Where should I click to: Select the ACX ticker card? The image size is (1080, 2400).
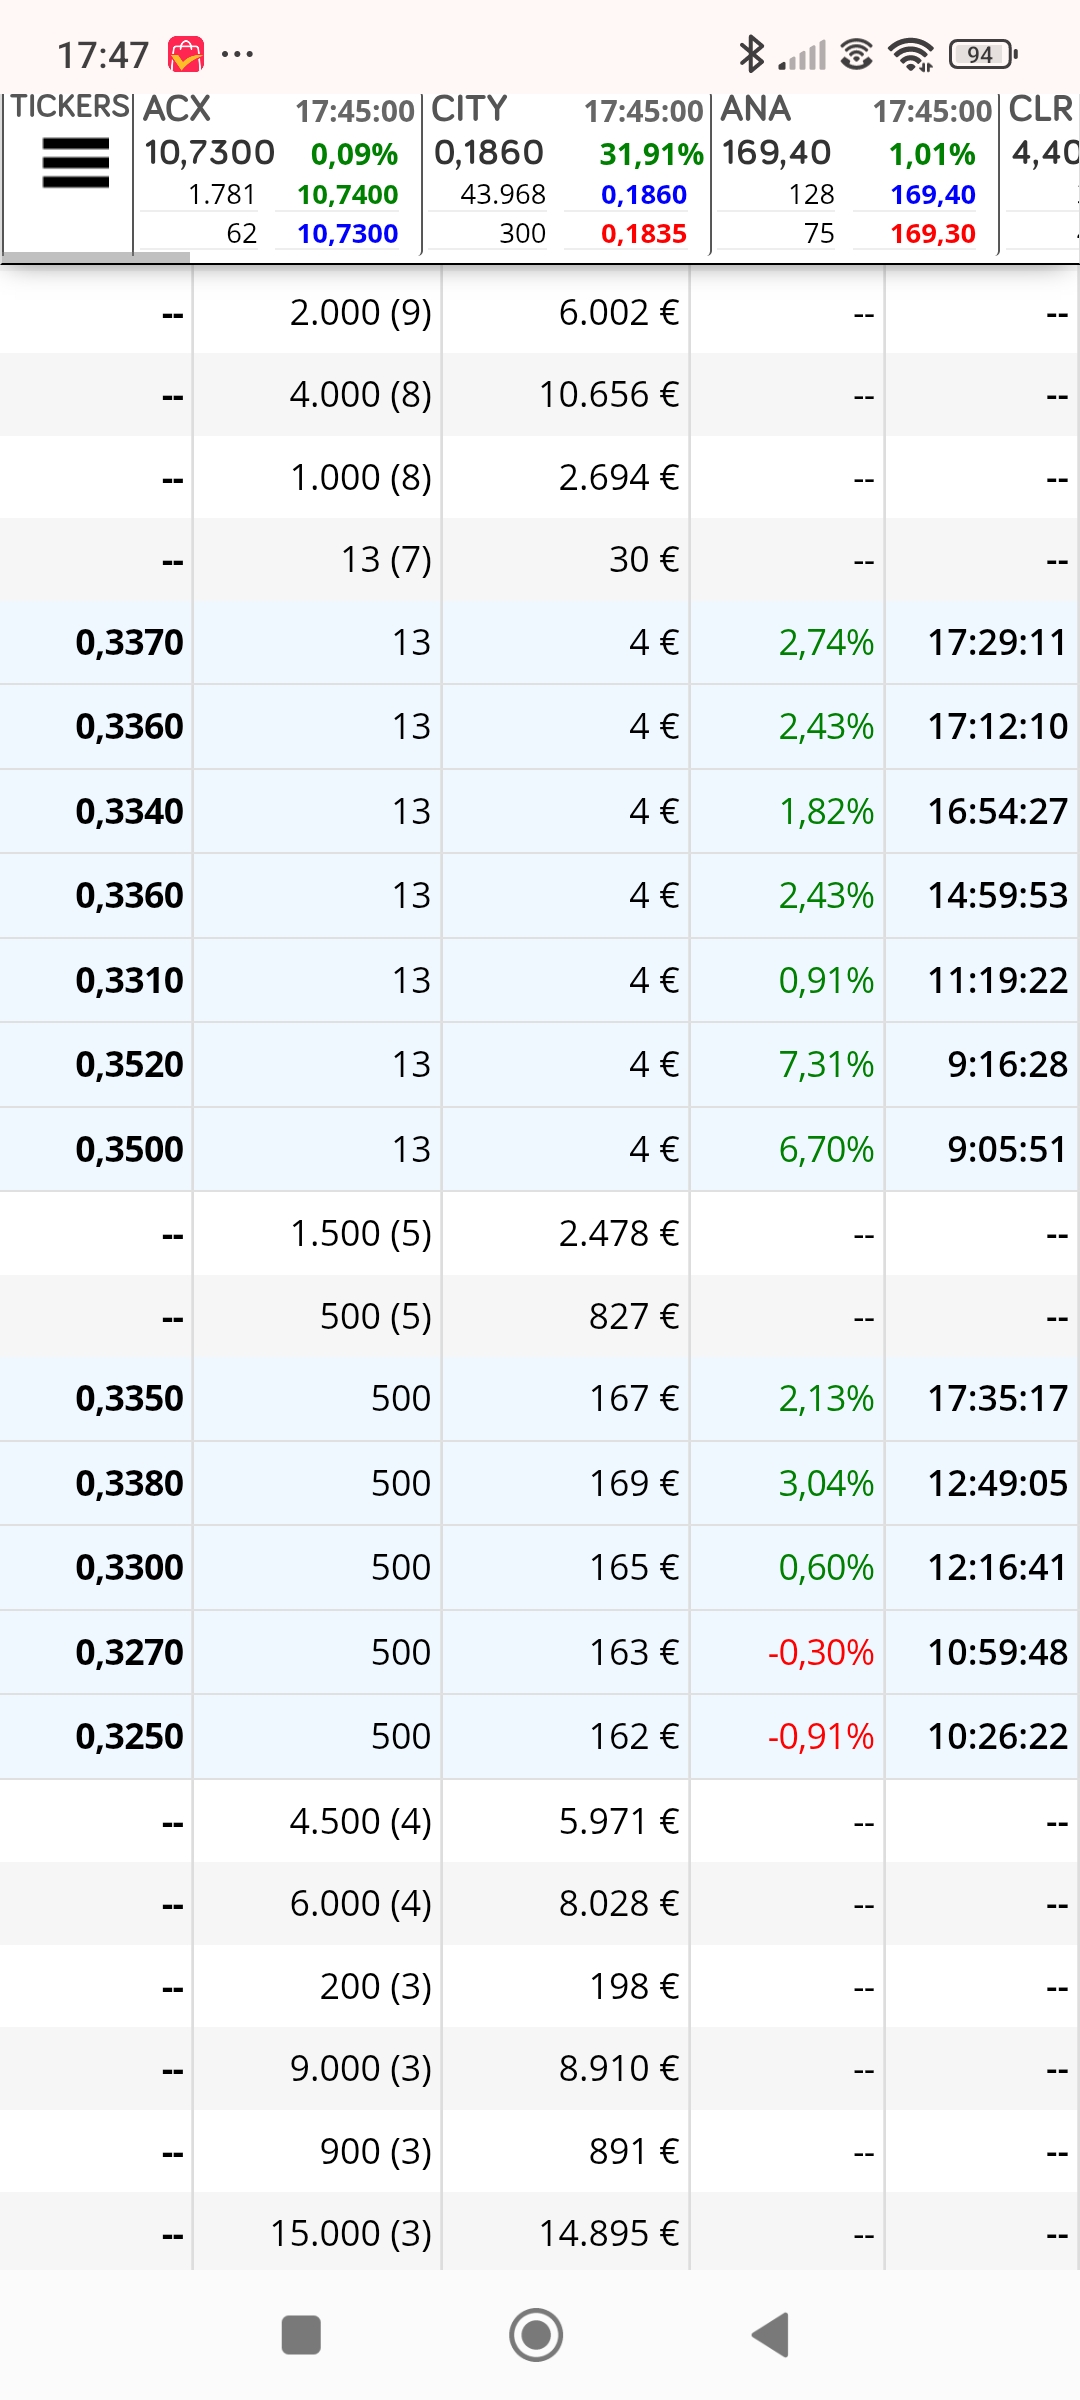pyautogui.click(x=277, y=172)
